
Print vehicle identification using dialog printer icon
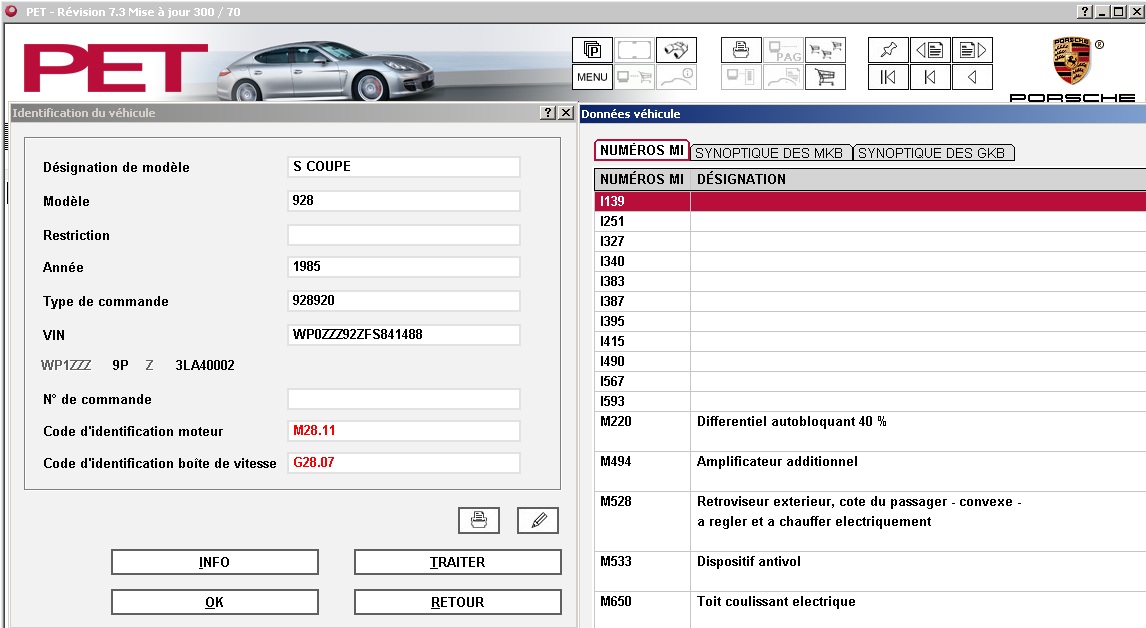[x=479, y=520]
